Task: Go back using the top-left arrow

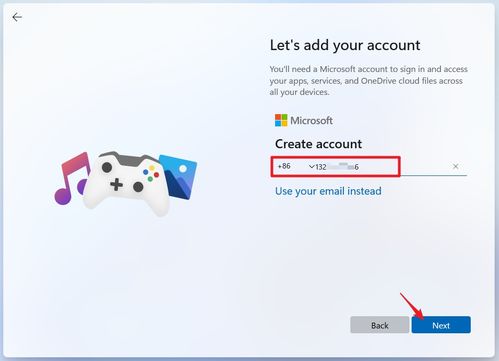Action: (17, 17)
